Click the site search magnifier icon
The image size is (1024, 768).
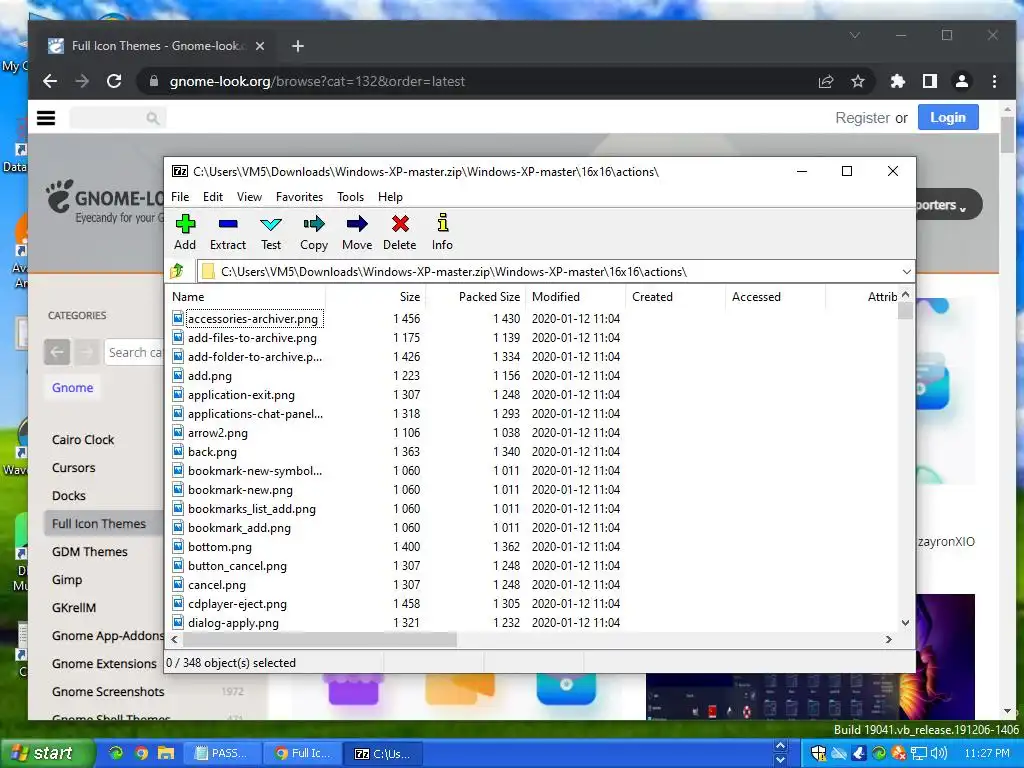[x=152, y=118]
